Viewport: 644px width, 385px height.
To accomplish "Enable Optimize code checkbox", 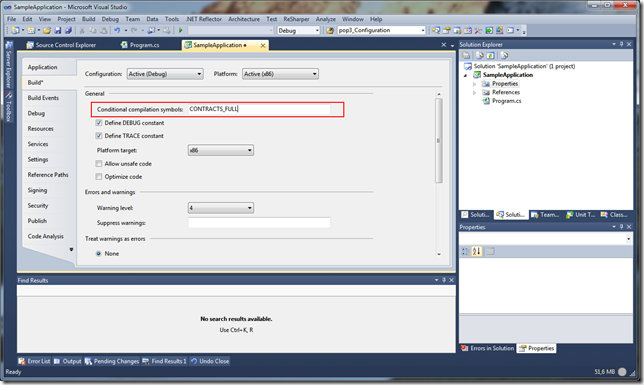I will [x=99, y=177].
